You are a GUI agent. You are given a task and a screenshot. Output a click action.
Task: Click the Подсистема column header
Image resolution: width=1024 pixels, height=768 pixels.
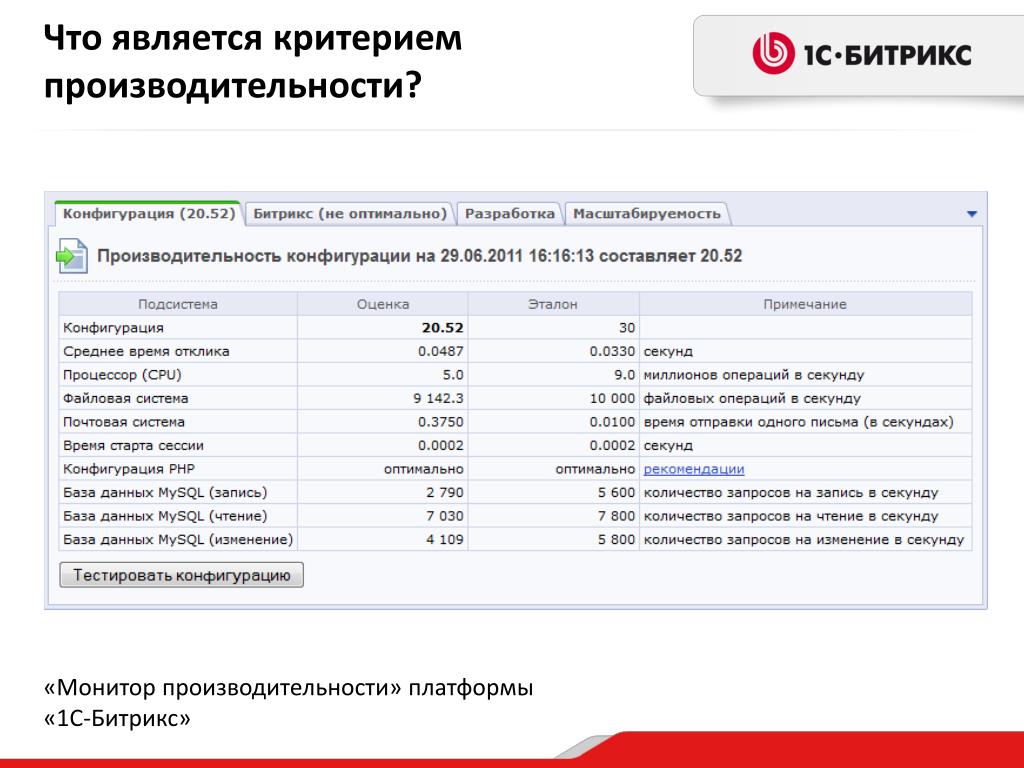(178, 304)
